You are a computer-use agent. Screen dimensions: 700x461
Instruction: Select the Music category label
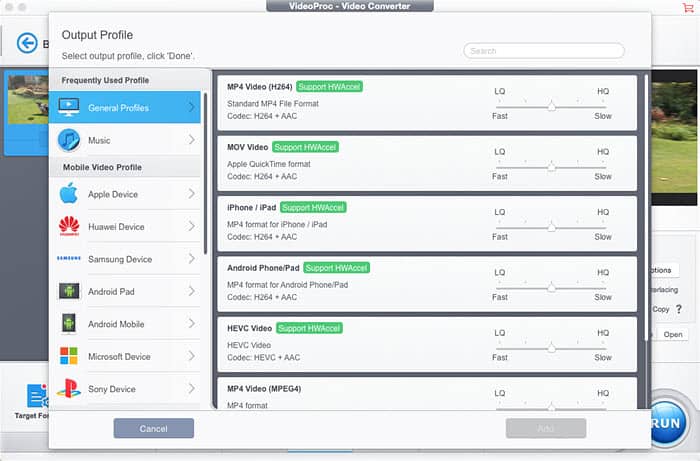pyautogui.click(x=99, y=141)
